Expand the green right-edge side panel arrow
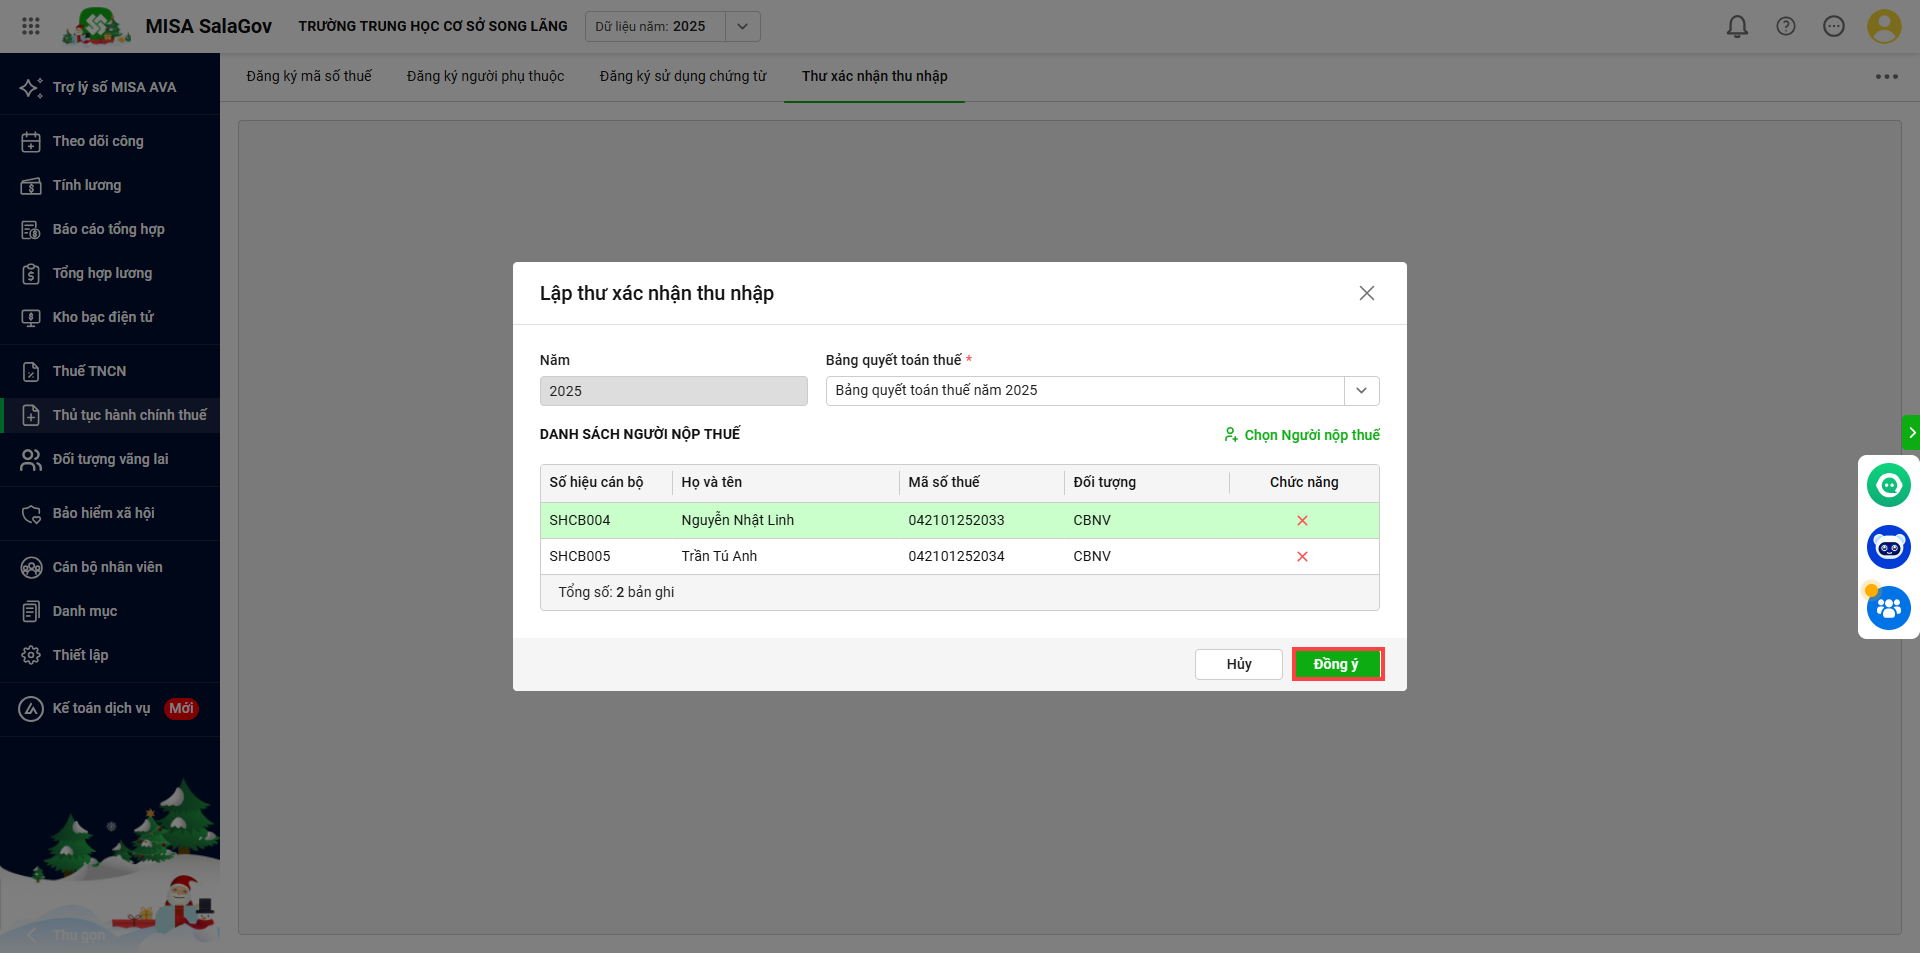 tap(1911, 433)
